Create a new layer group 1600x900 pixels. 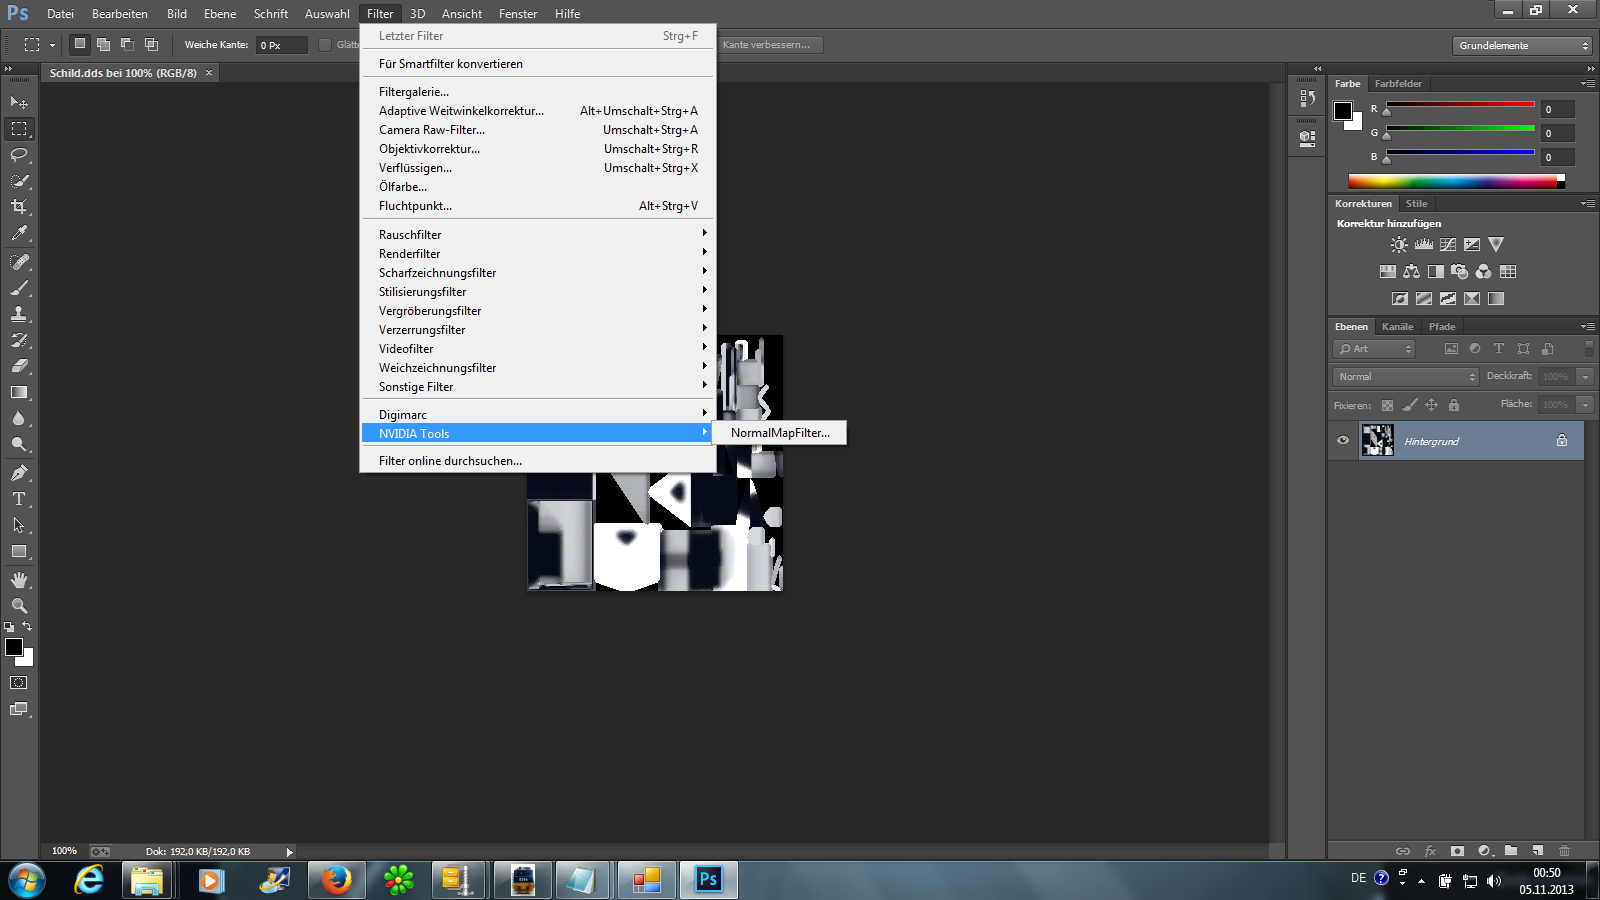[1511, 851]
